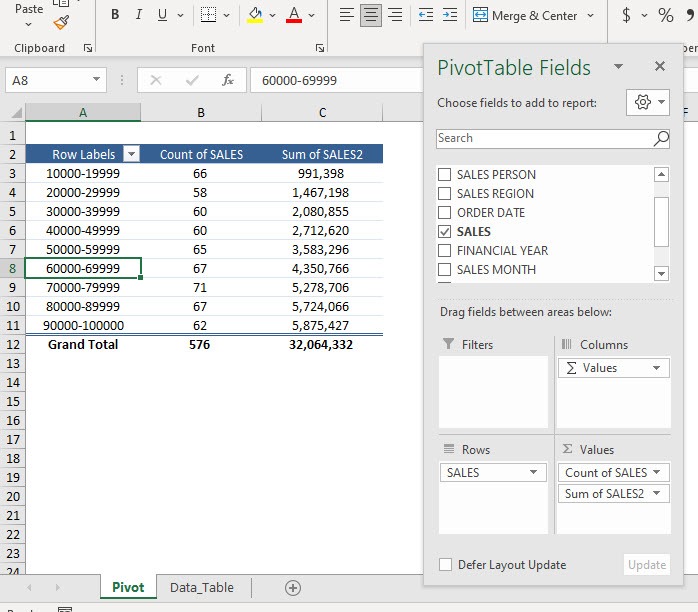Click Paste button
Screen dimensions: 698x612
coord(29,9)
